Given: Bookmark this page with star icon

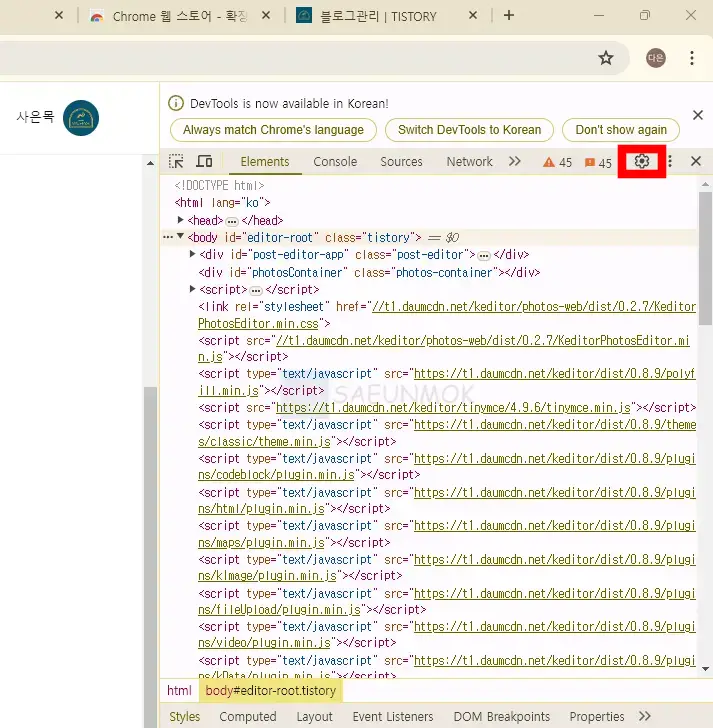Looking at the screenshot, I should click(605, 58).
